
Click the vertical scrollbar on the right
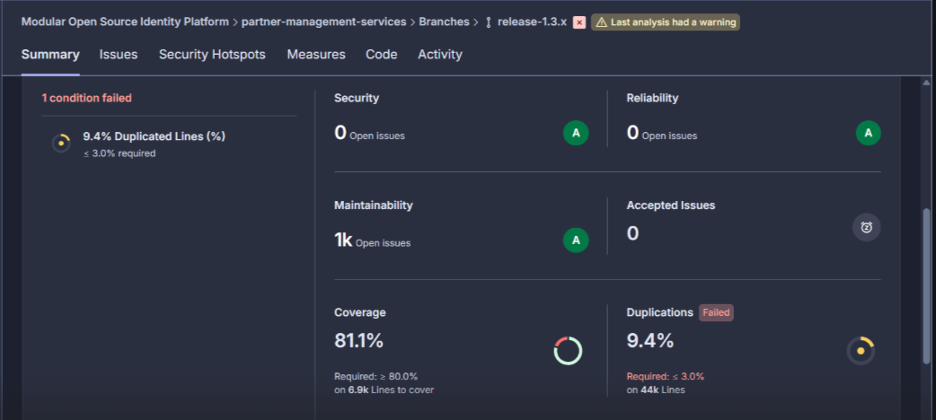click(x=928, y=290)
